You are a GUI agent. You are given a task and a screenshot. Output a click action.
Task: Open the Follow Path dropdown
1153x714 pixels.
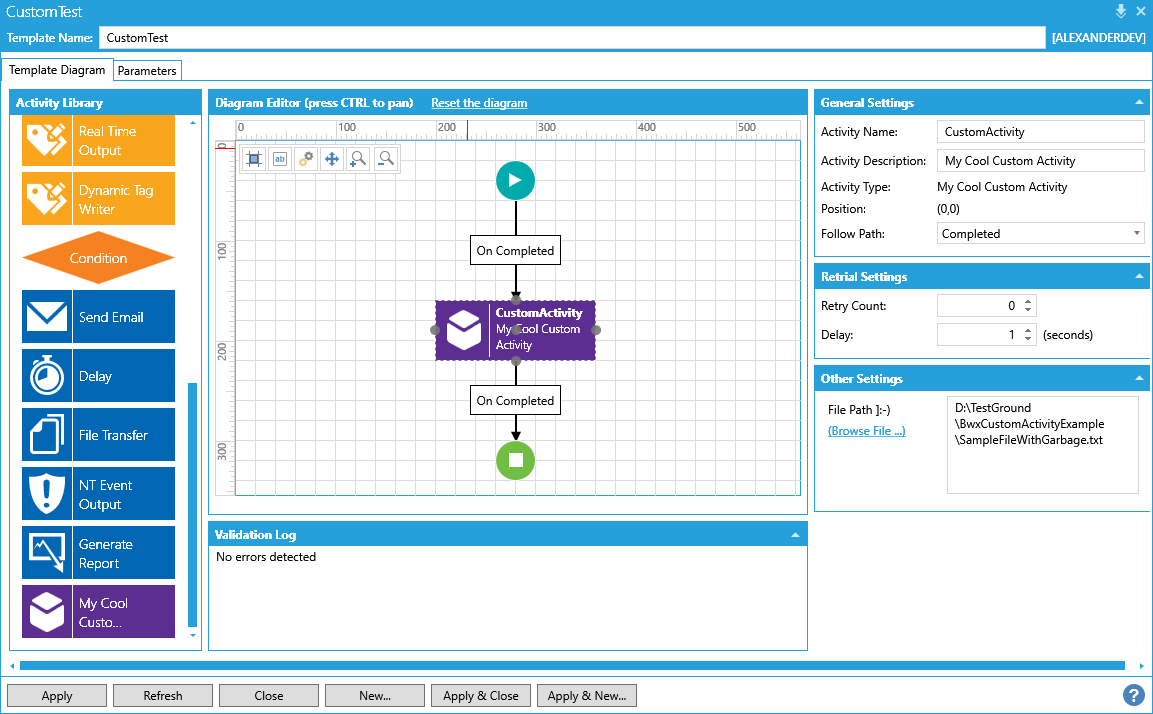1040,234
